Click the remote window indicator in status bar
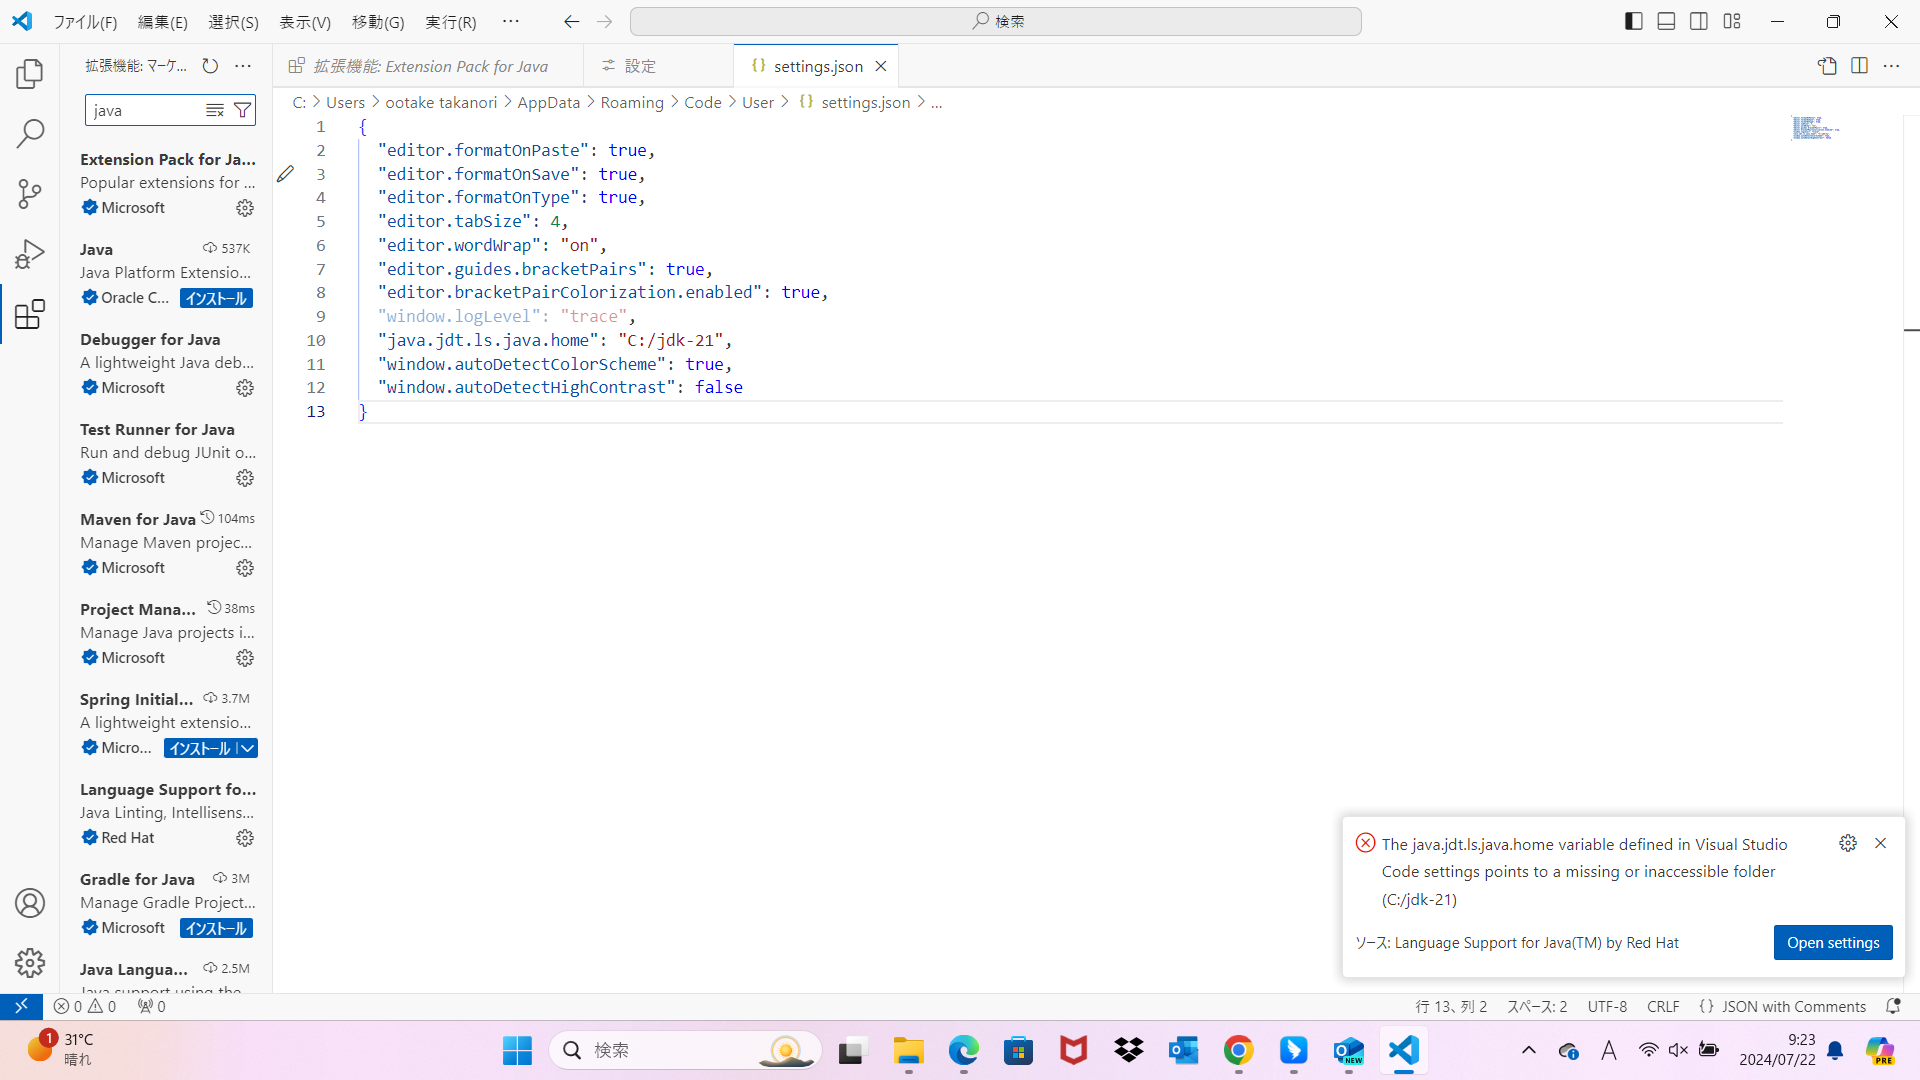 (20, 1006)
